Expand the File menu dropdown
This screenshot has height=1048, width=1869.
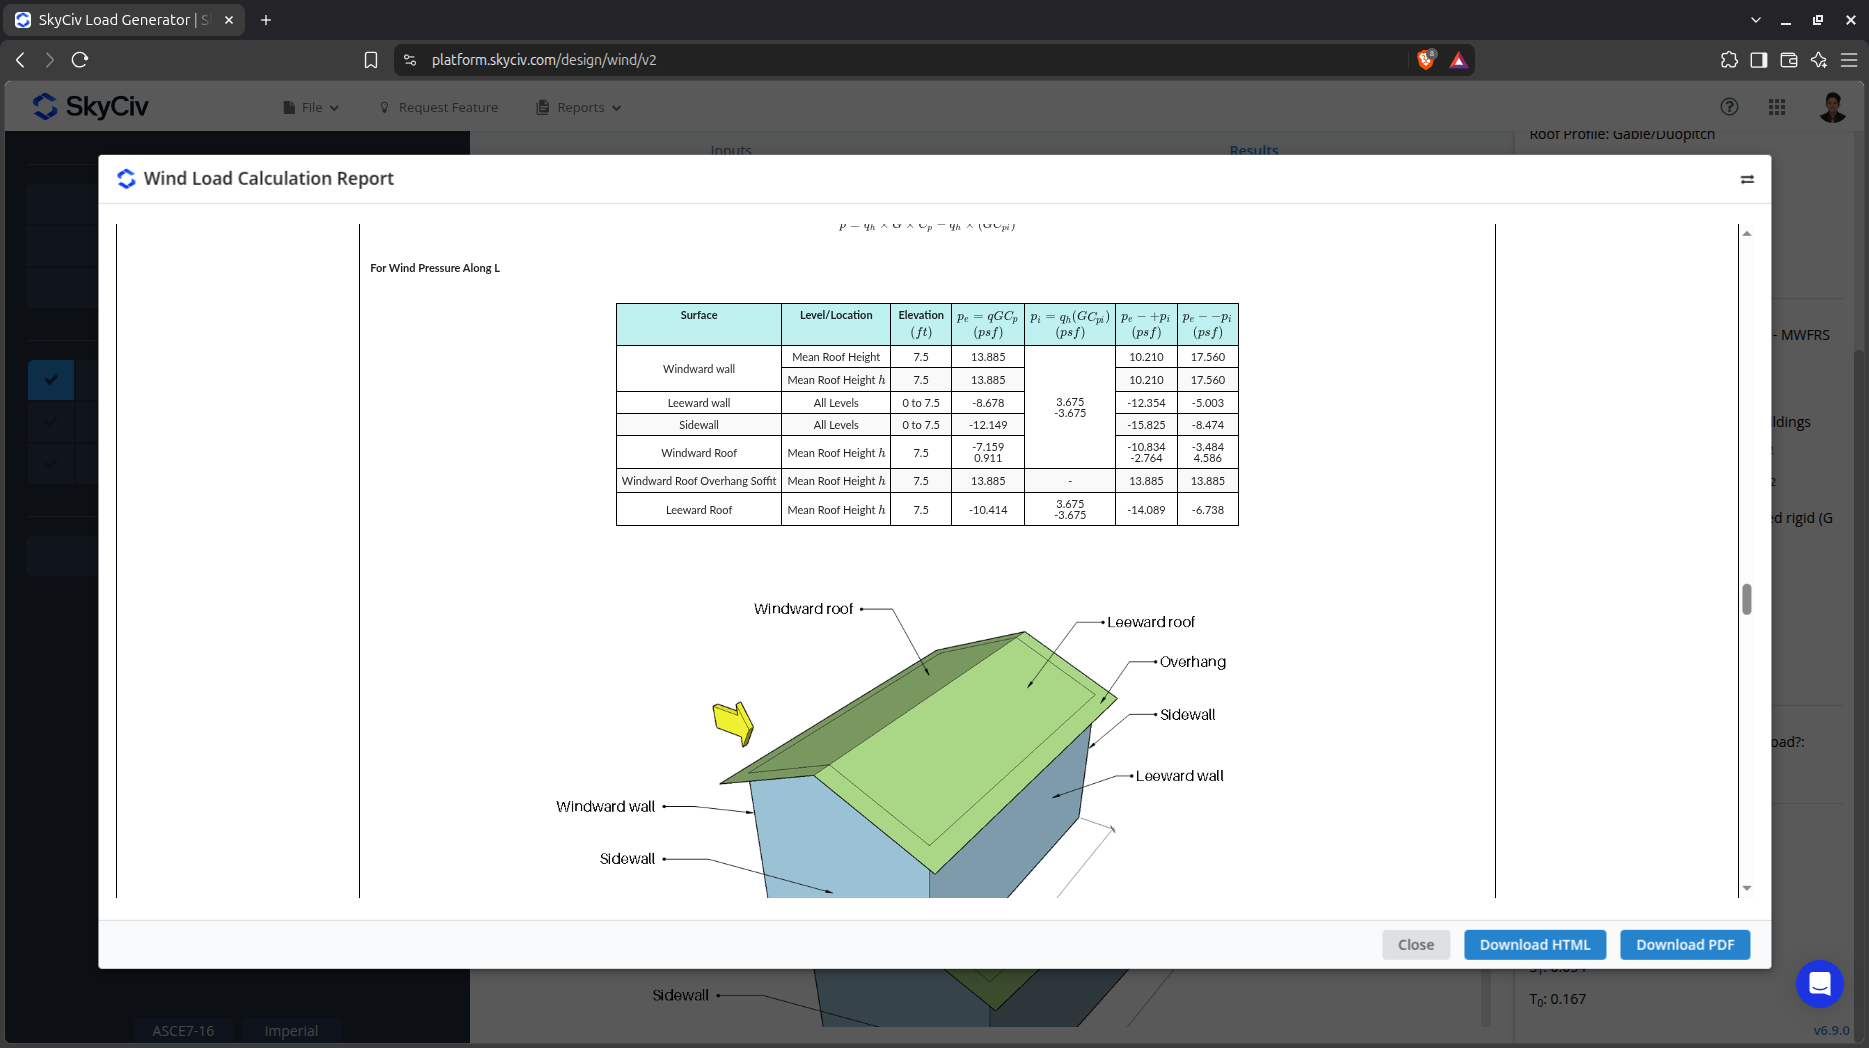click(311, 107)
